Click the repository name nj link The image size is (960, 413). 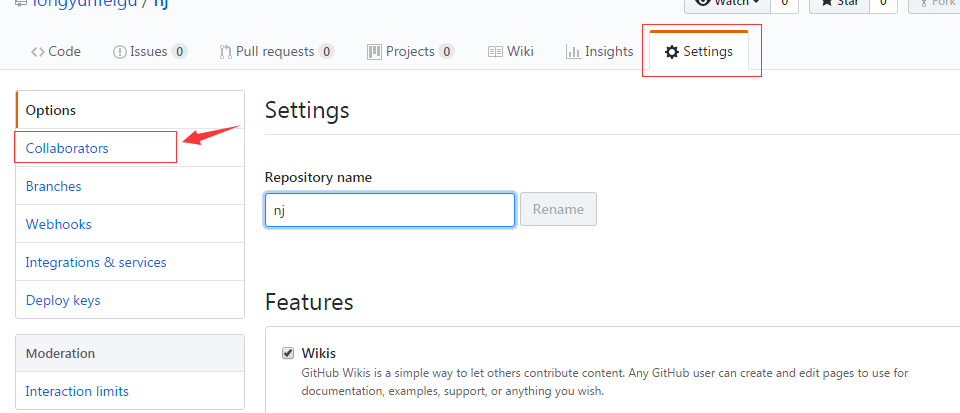coord(160,4)
